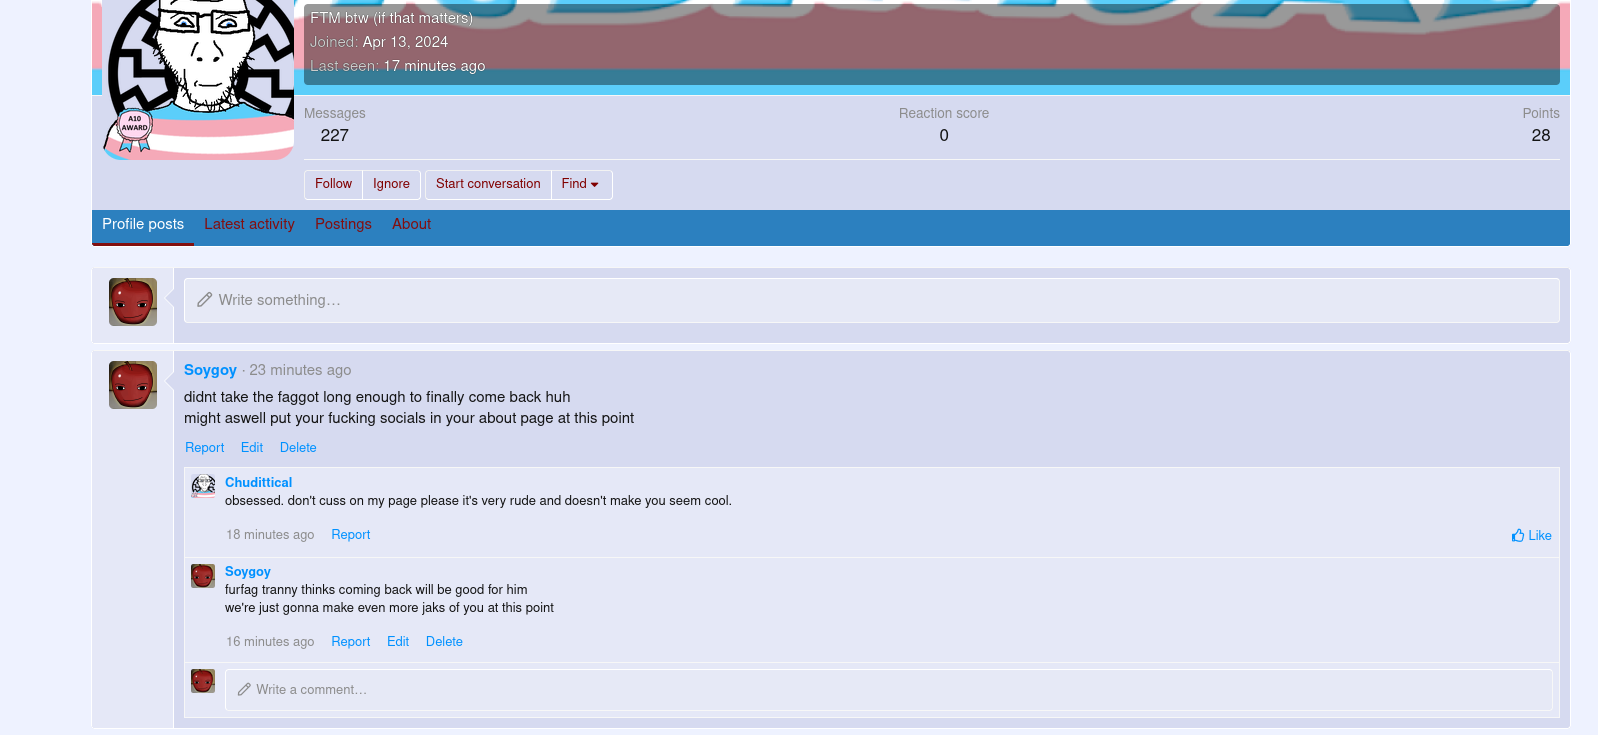The width and height of the screenshot is (1598, 735).
Task: Focus the Write something input field
Action: click(880, 300)
